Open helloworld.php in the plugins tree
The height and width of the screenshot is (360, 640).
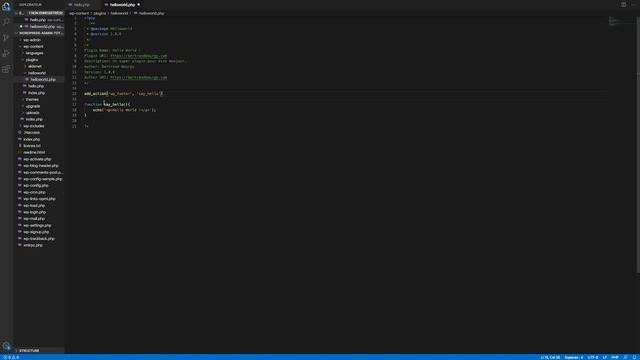pos(43,80)
